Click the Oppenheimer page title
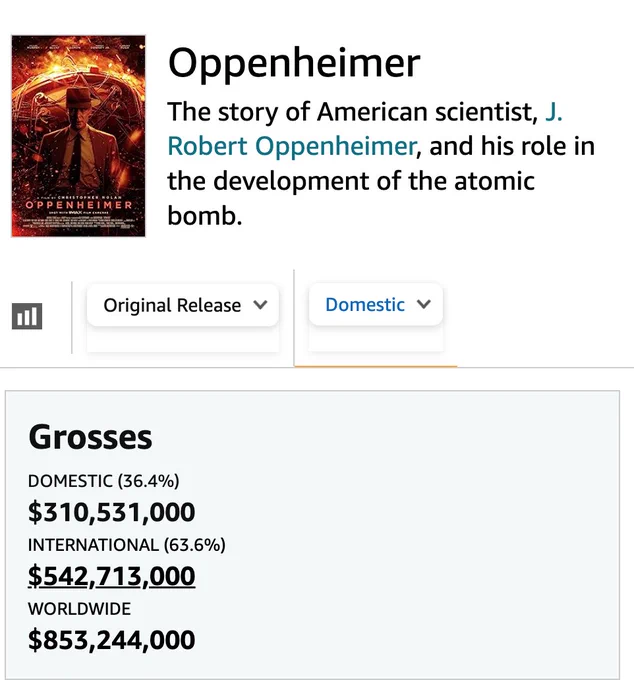Viewport: 634px width, 680px height. pyautogui.click(x=294, y=63)
